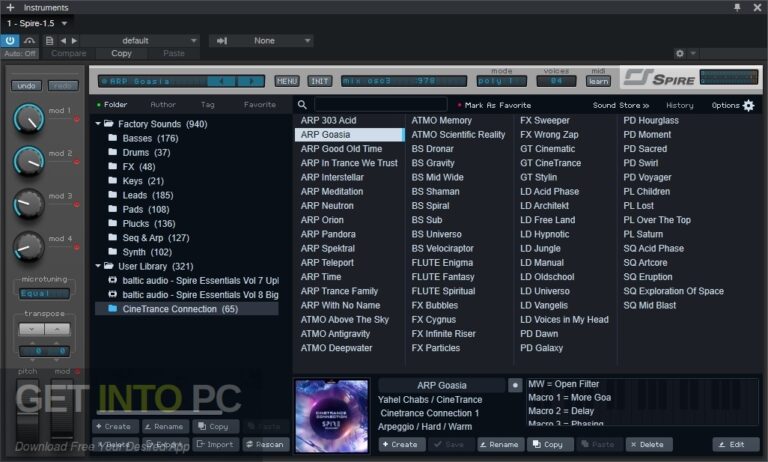Select previous preset in Spire display

click(221, 81)
